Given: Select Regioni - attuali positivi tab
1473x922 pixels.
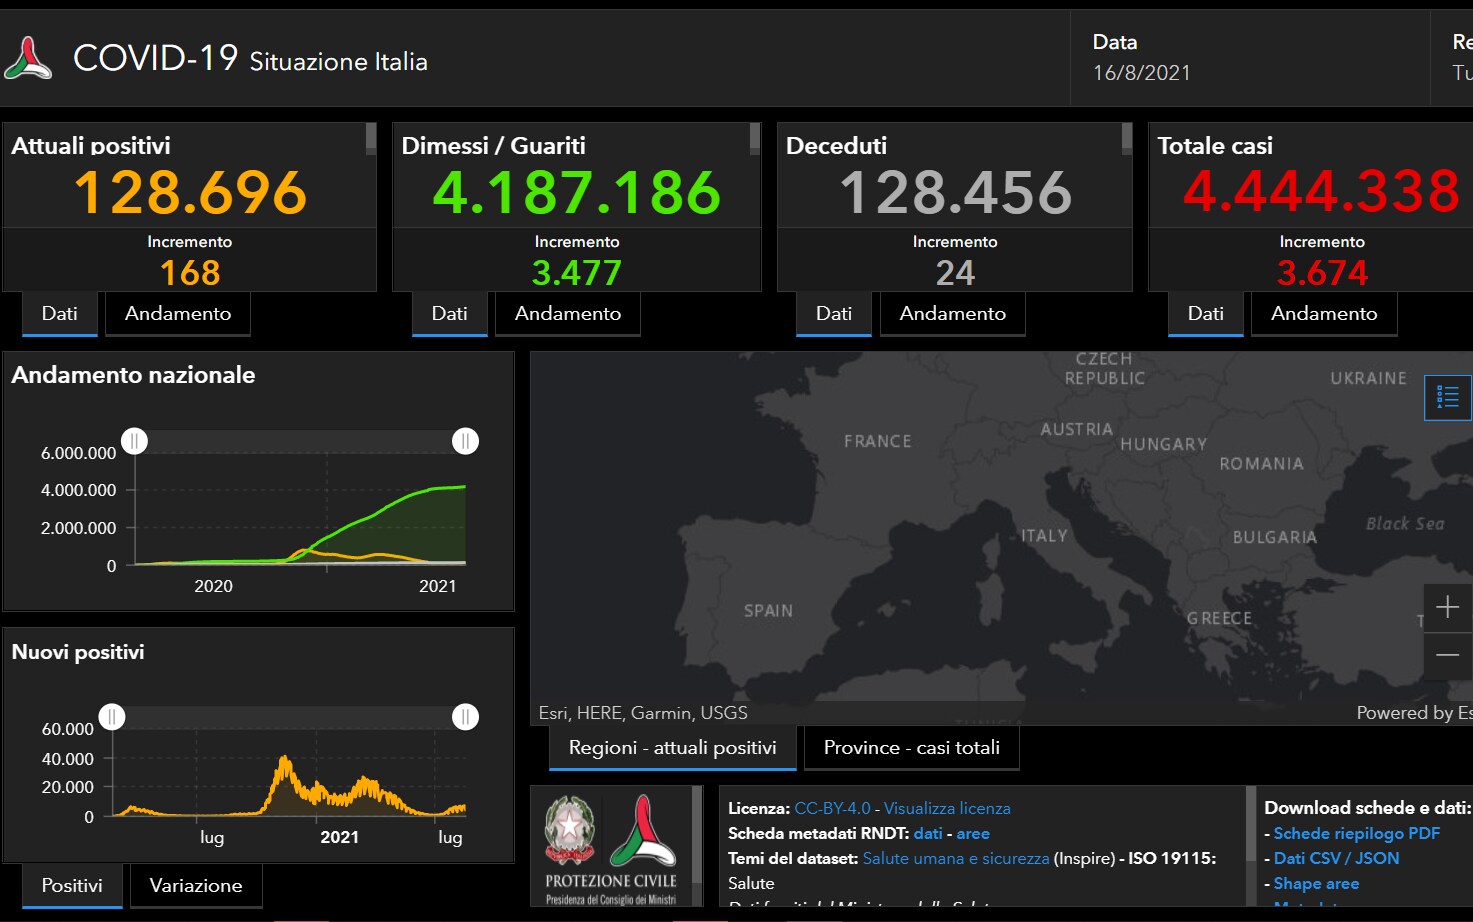Looking at the screenshot, I should [672, 748].
